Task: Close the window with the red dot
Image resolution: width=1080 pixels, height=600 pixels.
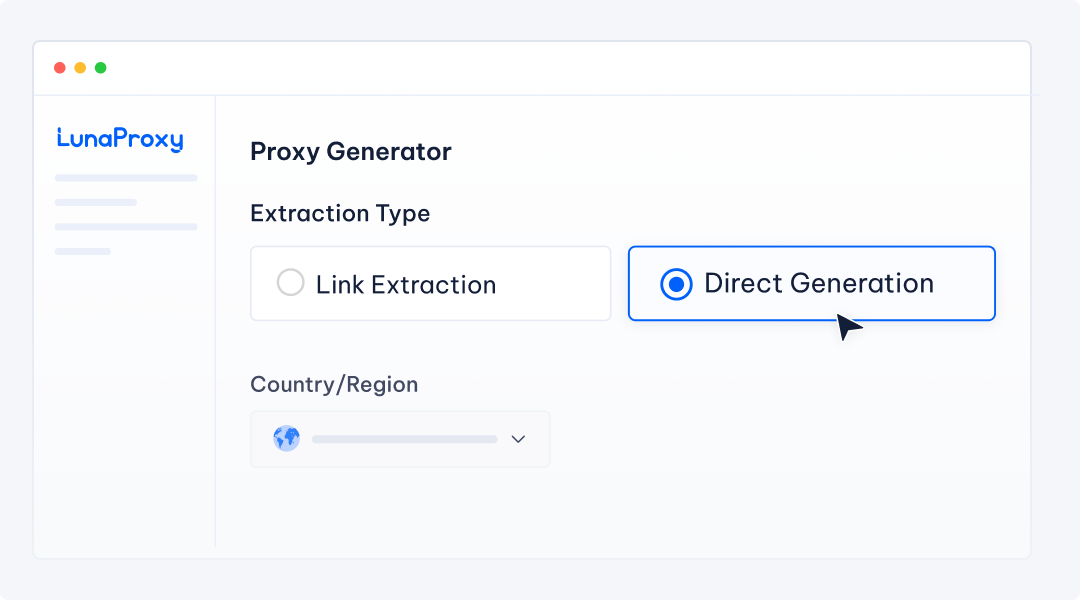Action: pos(60,68)
